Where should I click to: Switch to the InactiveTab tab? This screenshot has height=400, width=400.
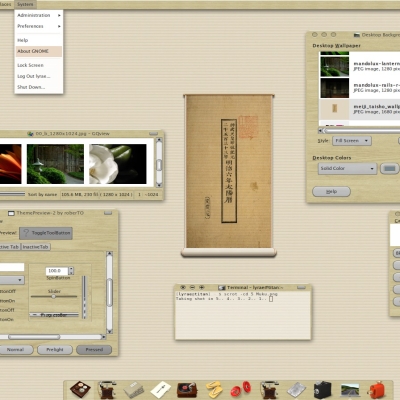(36, 247)
